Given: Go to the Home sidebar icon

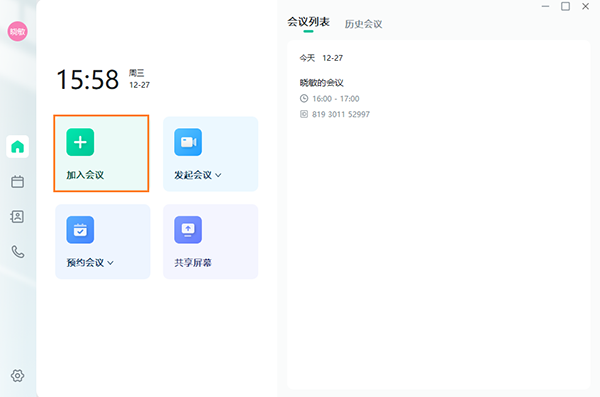Looking at the screenshot, I should click(18, 146).
